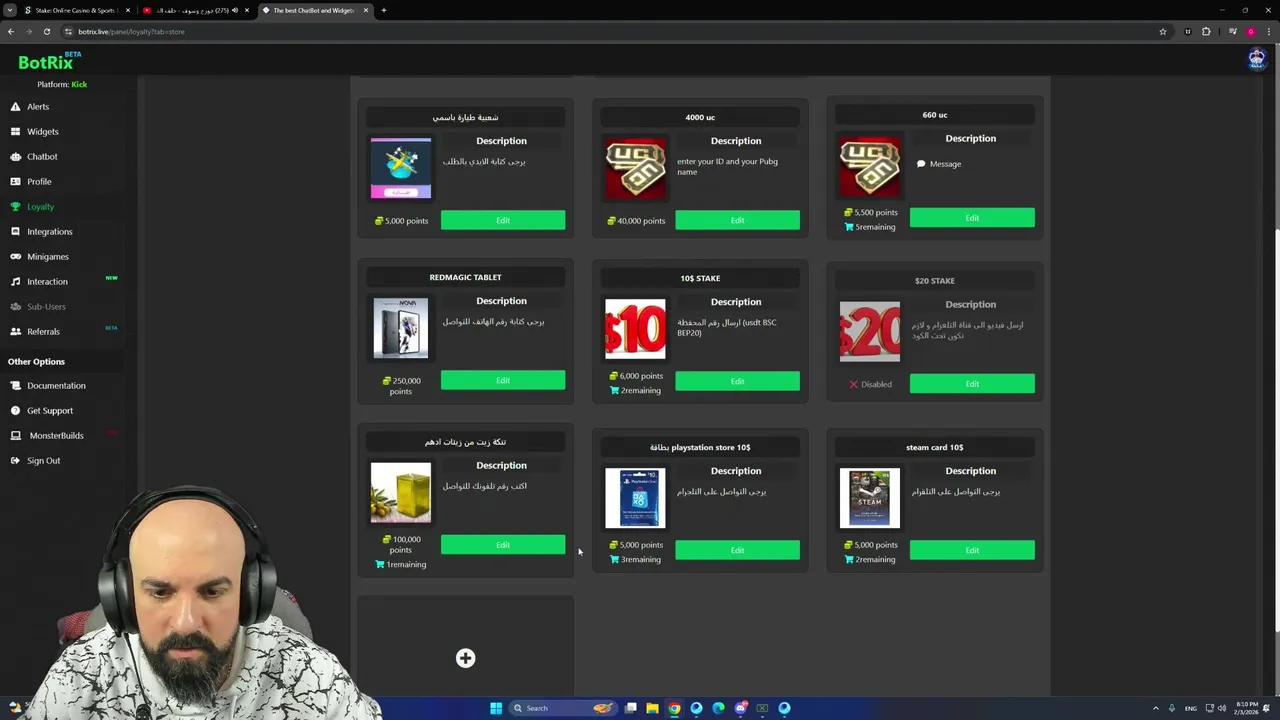The height and width of the screenshot is (720, 1280).
Task: Click the olive oil tin image
Action: click(401, 492)
